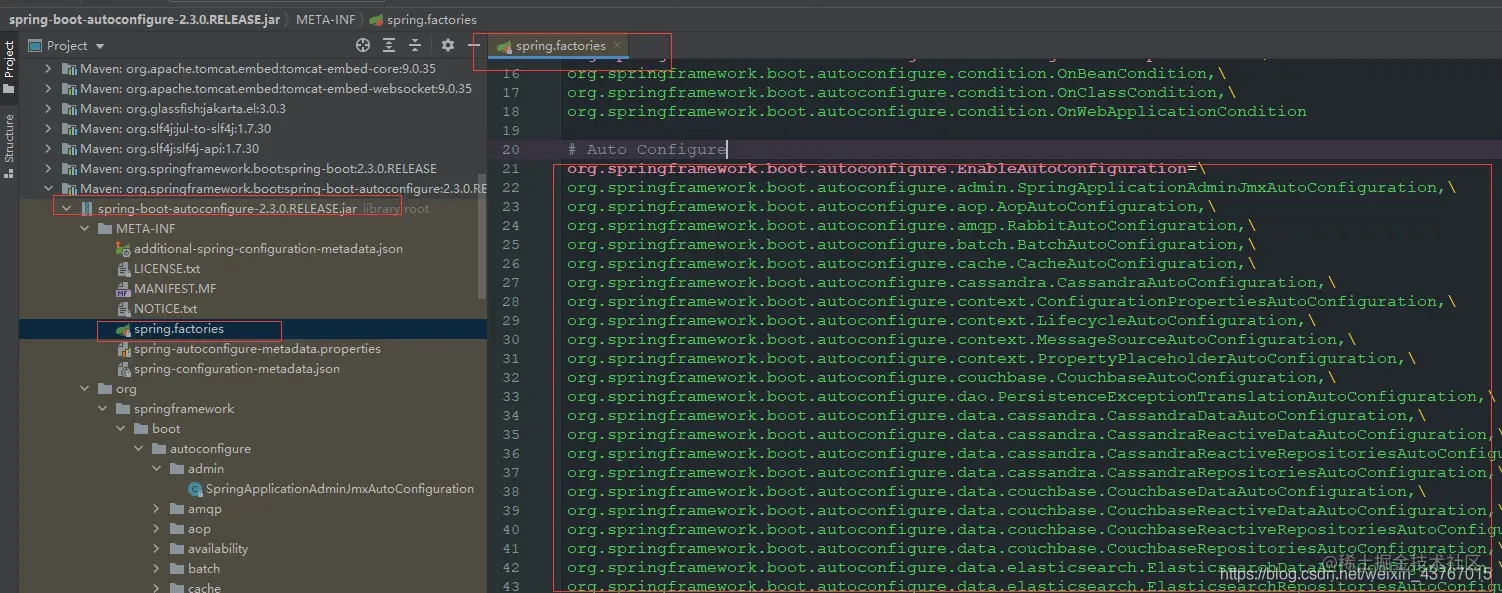The height and width of the screenshot is (593, 1502).
Task: Click the Collapse All toolbar icon
Action: [414, 45]
